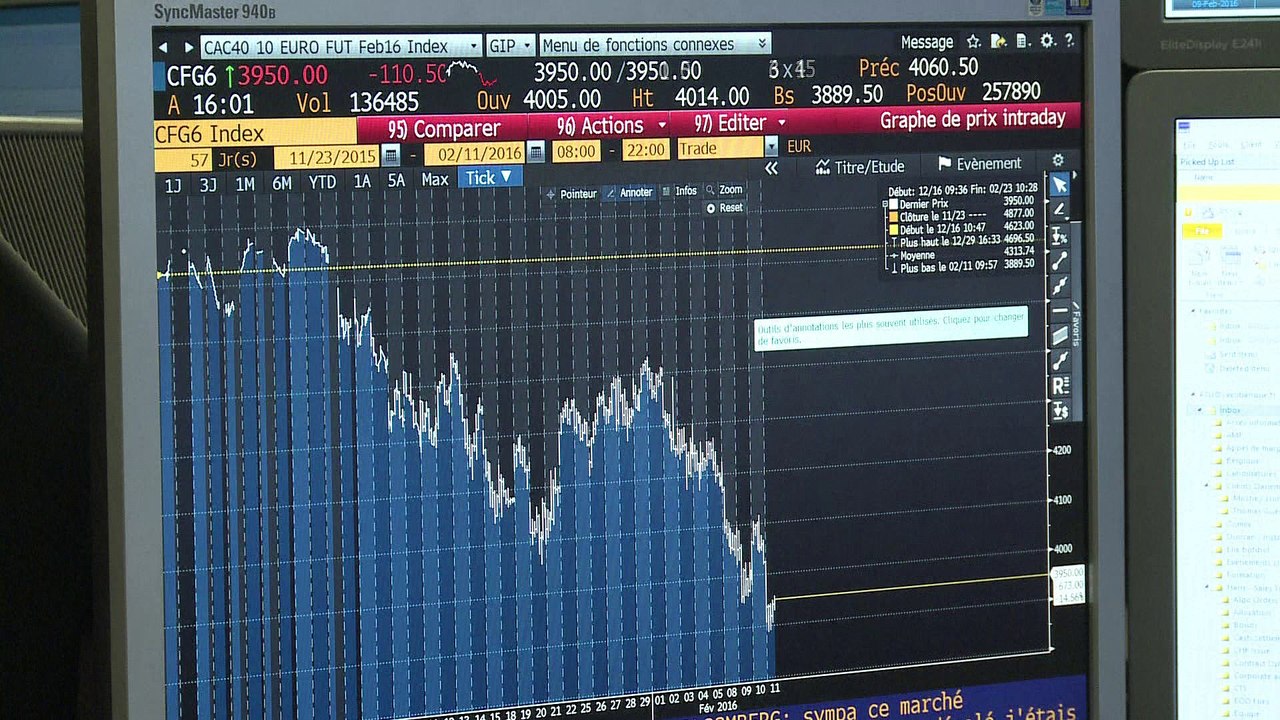Screen dimensions: 1280x720
Task: Select the horizontal line annotation tool
Action: tap(1060, 311)
